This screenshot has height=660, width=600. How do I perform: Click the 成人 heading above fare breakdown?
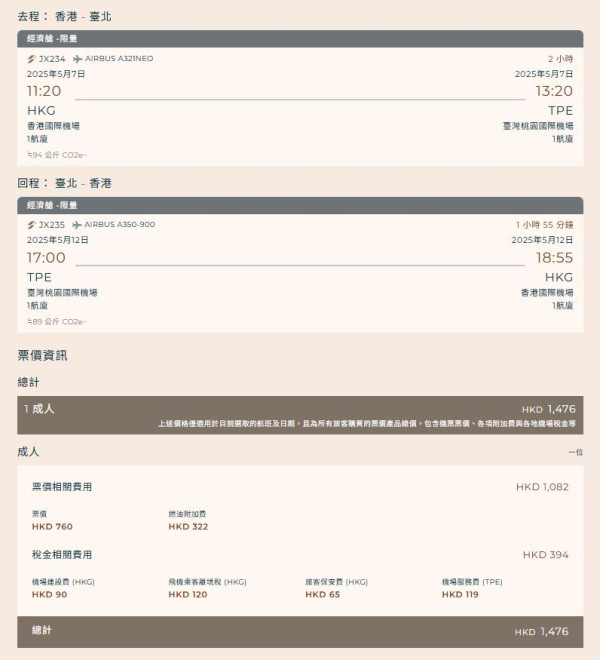click(28, 452)
